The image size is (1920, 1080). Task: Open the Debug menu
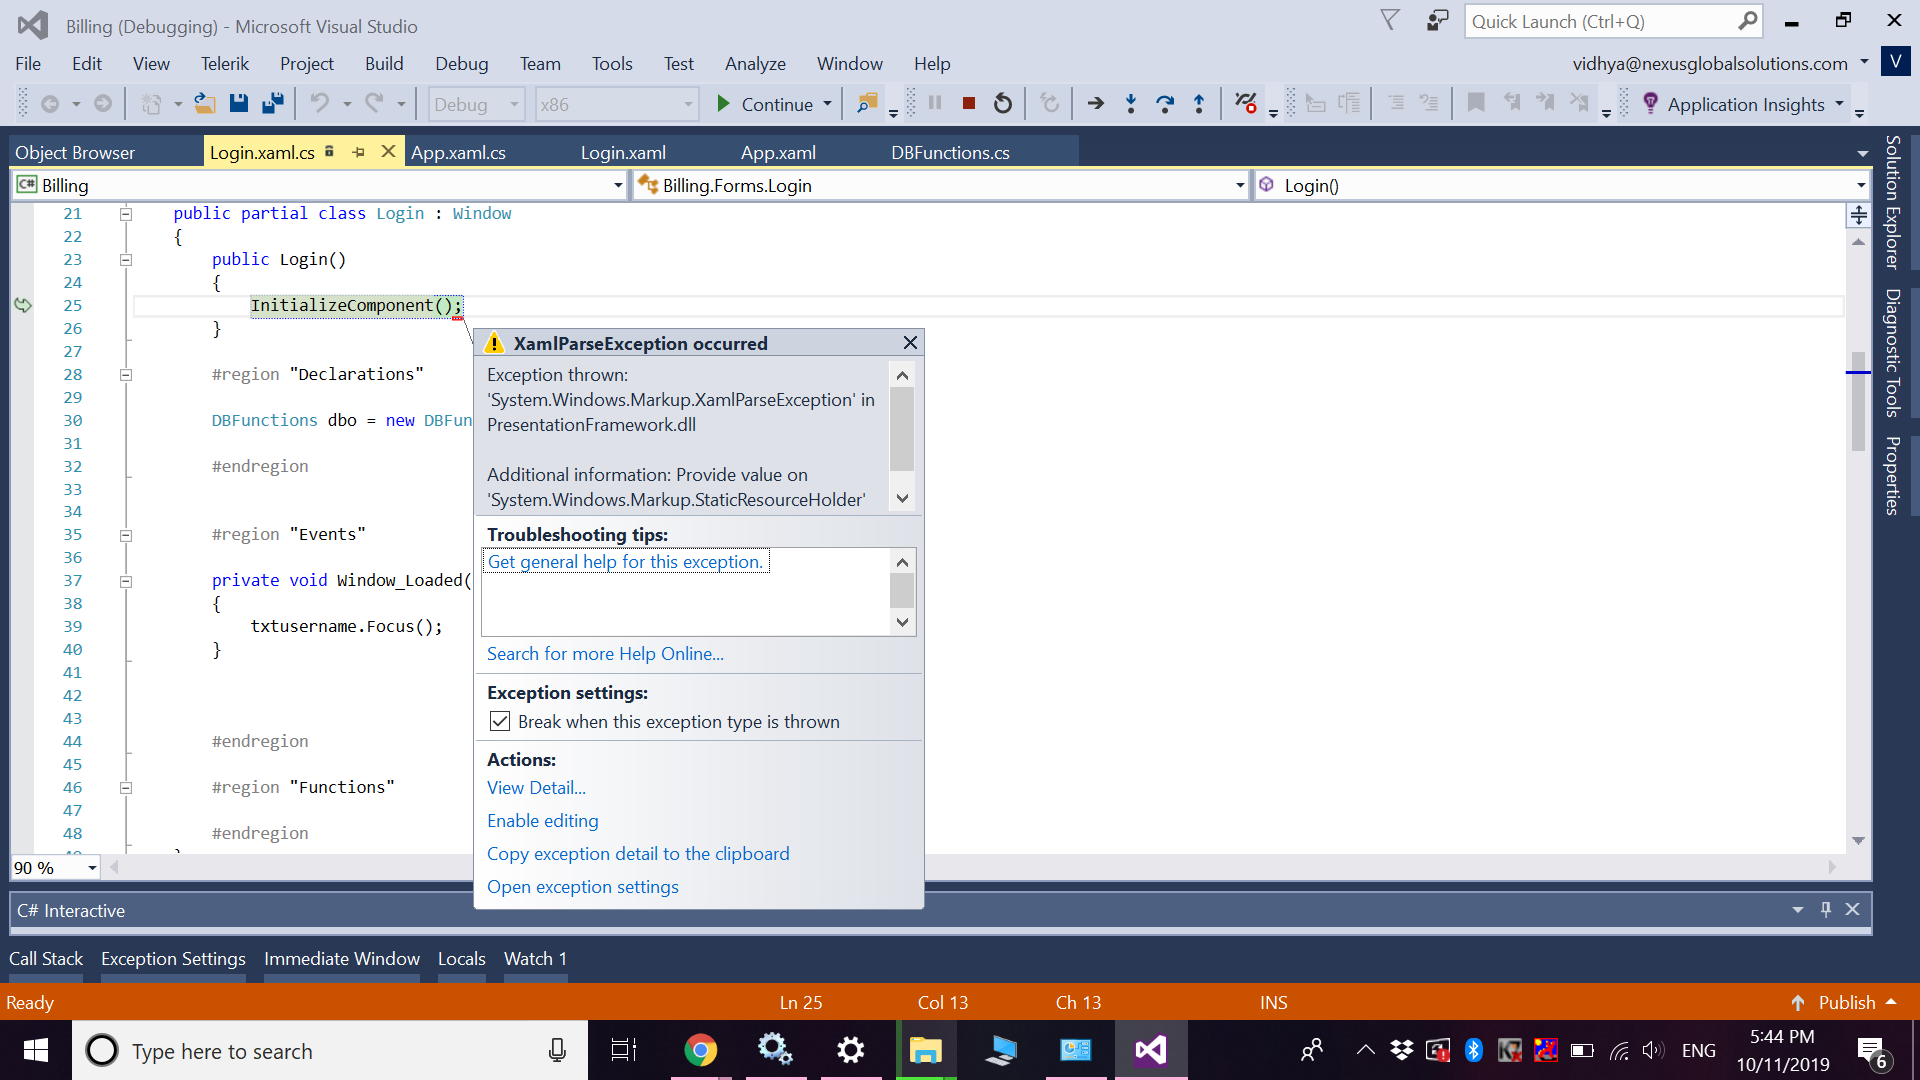[x=461, y=64]
